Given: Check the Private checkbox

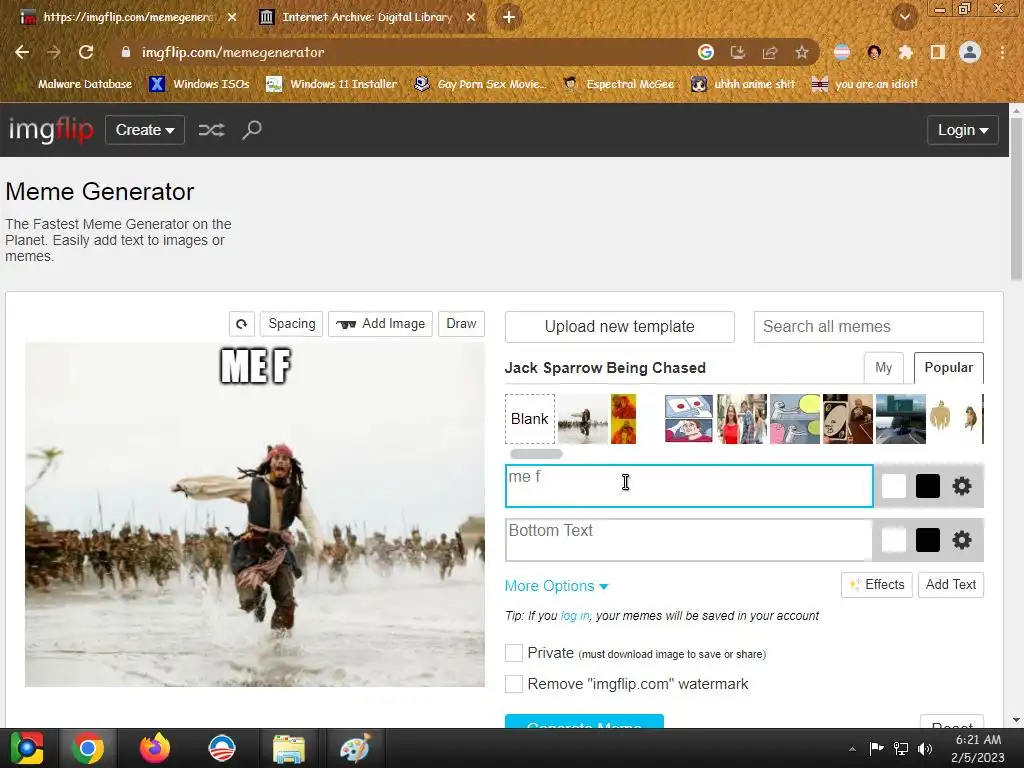Looking at the screenshot, I should [514, 653].
